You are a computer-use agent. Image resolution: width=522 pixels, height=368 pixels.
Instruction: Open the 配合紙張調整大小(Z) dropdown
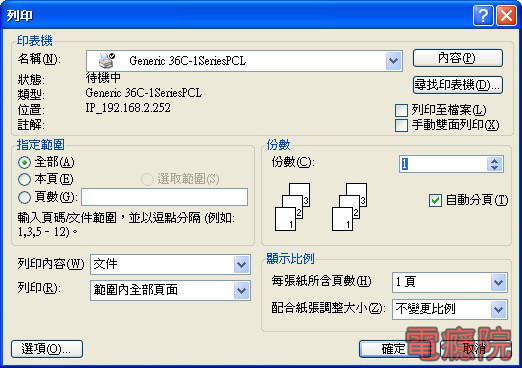pos(498,309)
